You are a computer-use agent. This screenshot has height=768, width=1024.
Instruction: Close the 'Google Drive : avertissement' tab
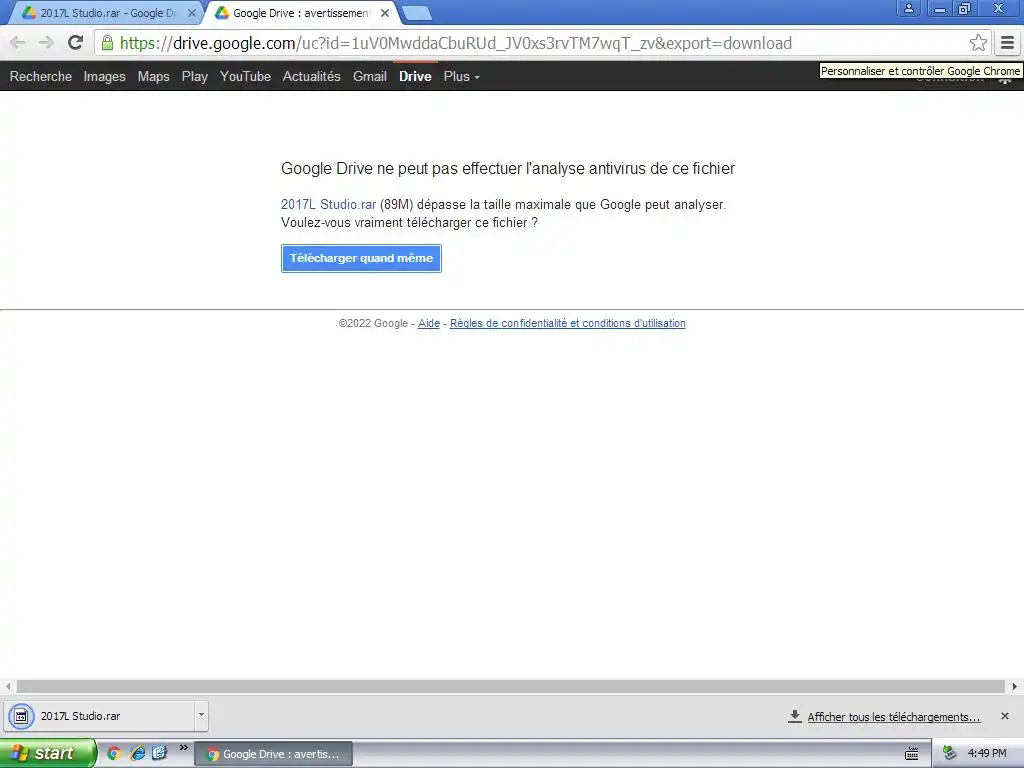(385, 13)
